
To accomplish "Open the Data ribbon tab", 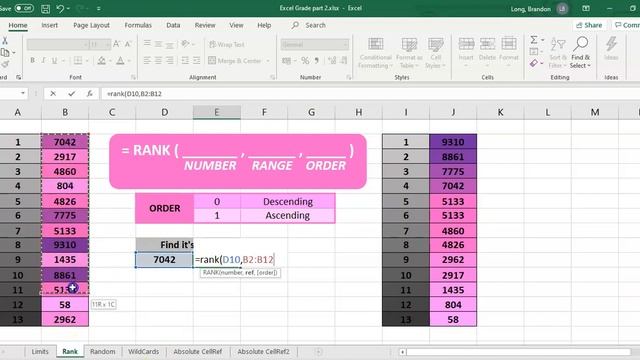I will tap(173, 25).
